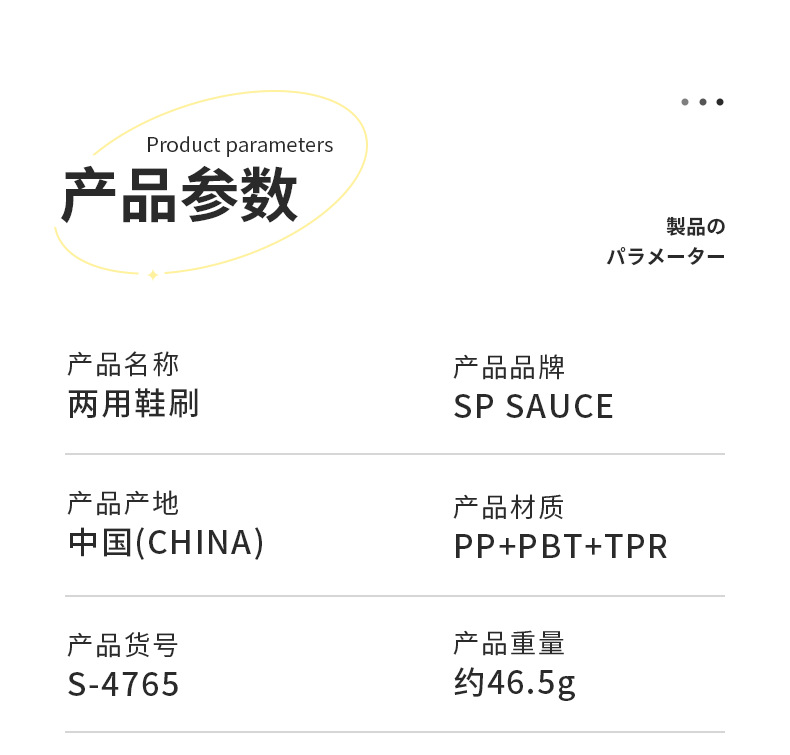
Task: Select the item number S-4765
Action: 123,685
